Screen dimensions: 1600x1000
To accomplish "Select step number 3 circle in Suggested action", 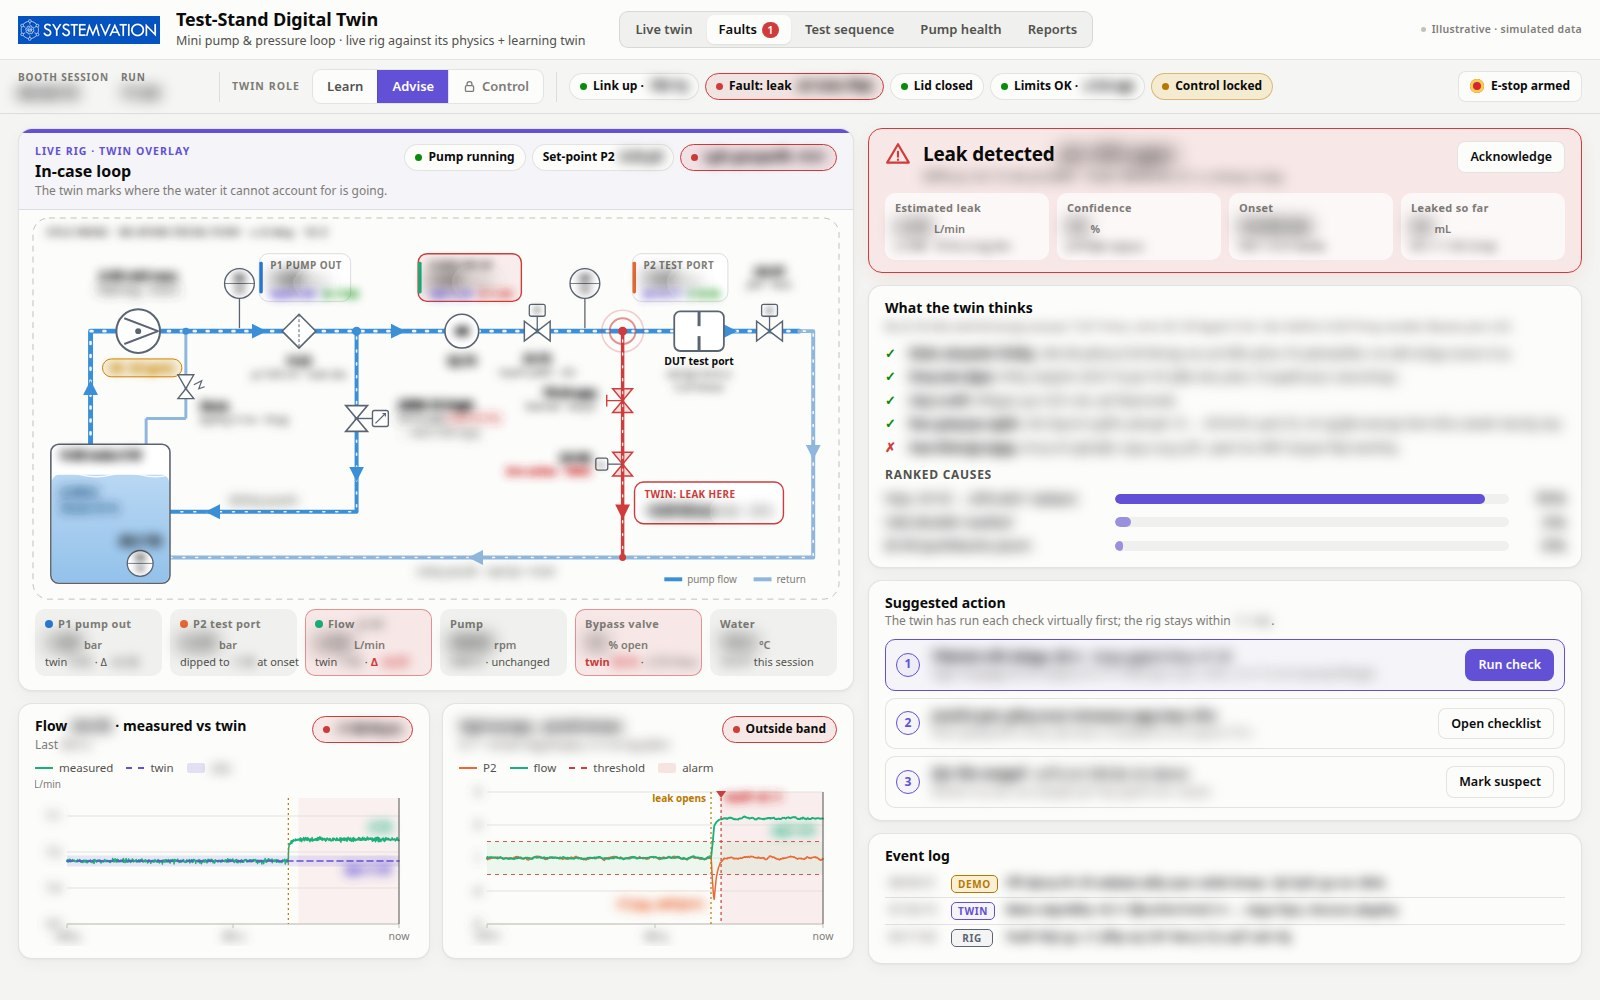I will [908, 782].
